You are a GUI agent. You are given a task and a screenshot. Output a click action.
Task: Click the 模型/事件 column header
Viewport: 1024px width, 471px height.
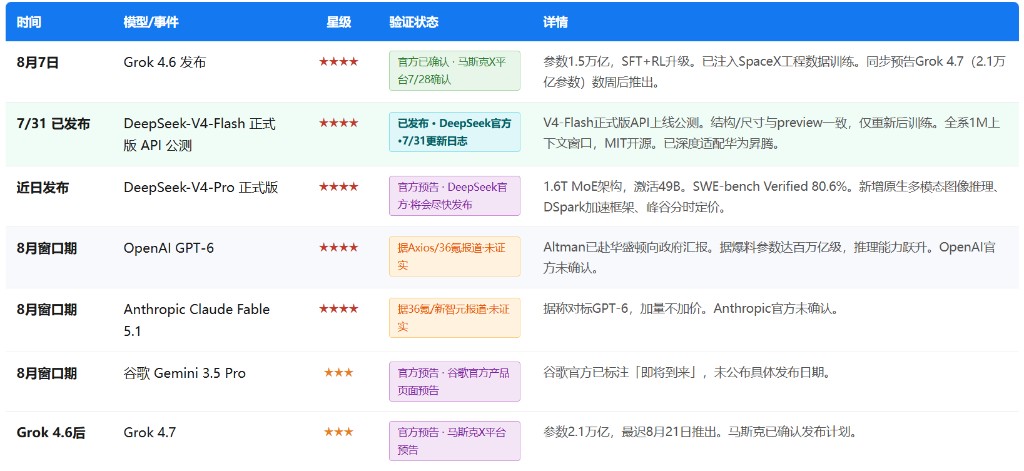[151, 22]
